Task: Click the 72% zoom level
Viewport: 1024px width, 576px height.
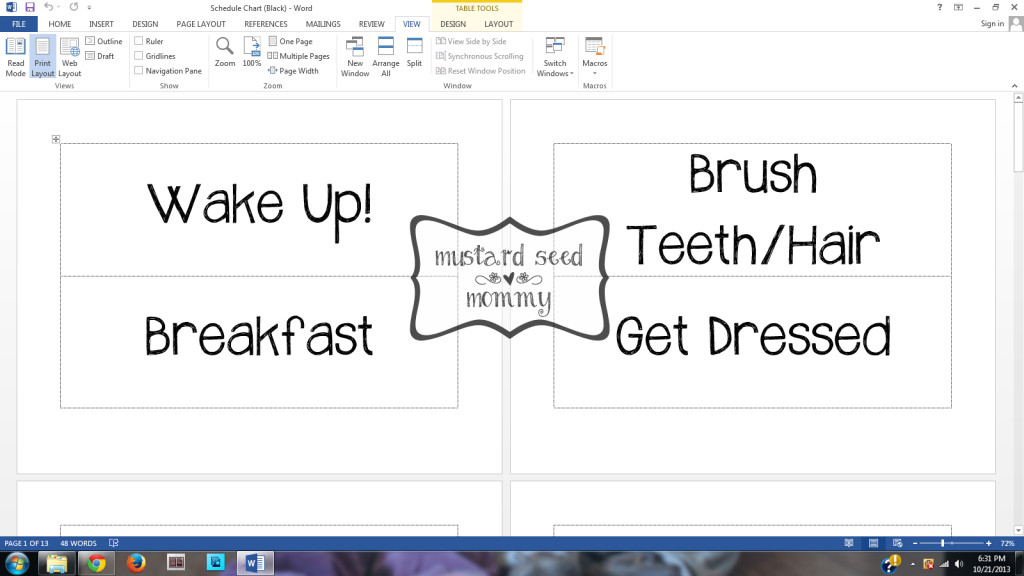Action: tap(1008, 543)
